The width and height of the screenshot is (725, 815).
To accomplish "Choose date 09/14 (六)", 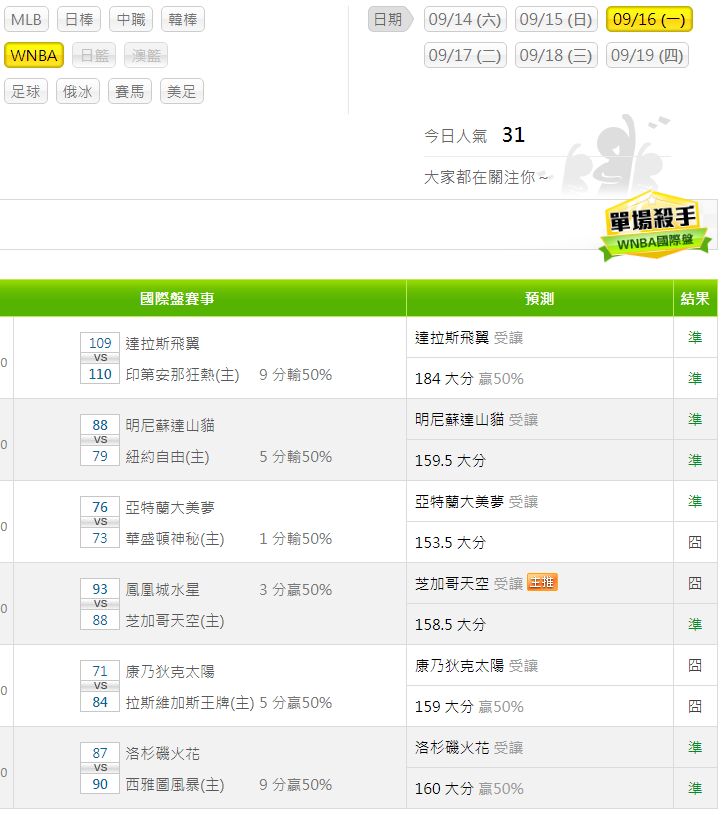I will click(465, 19).
